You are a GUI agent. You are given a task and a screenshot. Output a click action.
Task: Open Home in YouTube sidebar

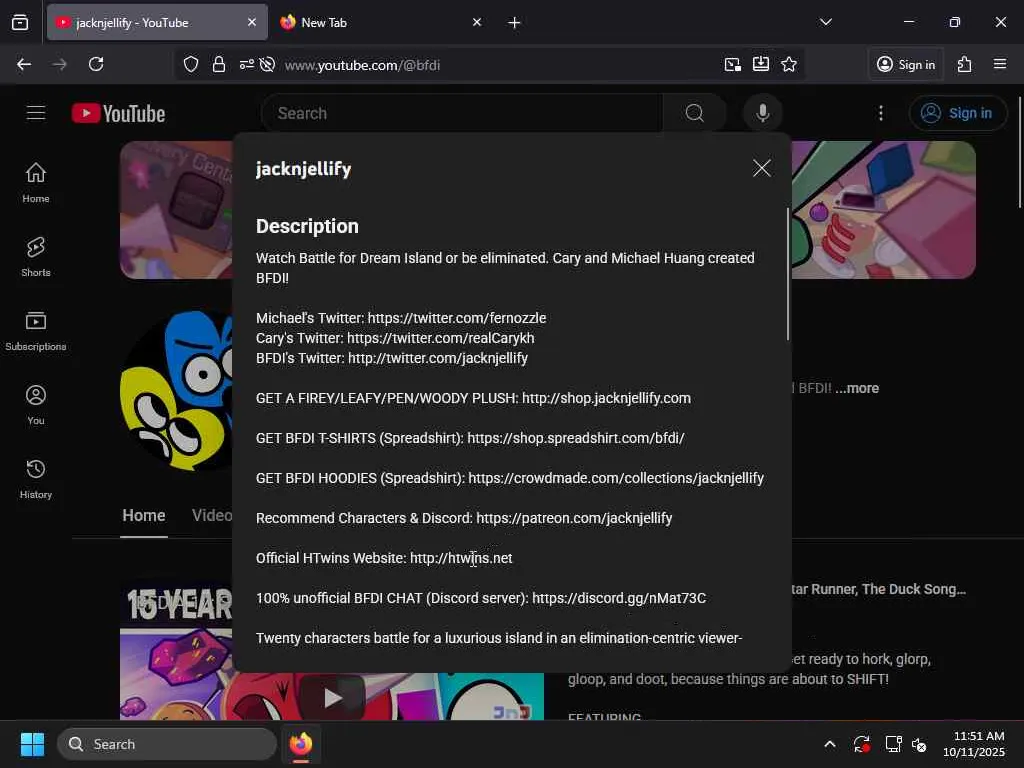coord(36,183)
